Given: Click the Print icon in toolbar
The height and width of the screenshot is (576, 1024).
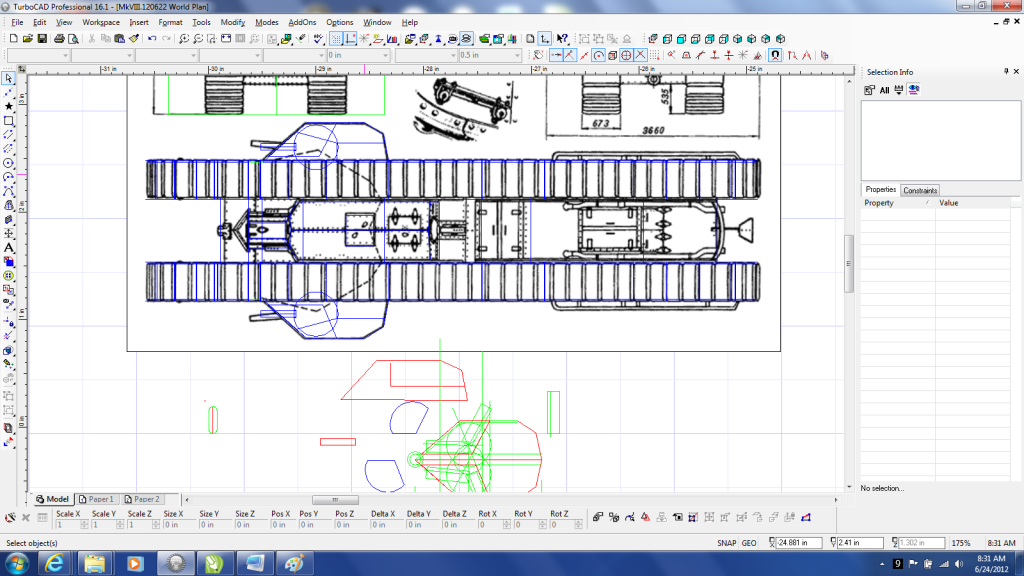Looking at the screenshot, I should [x=59, y=38].
